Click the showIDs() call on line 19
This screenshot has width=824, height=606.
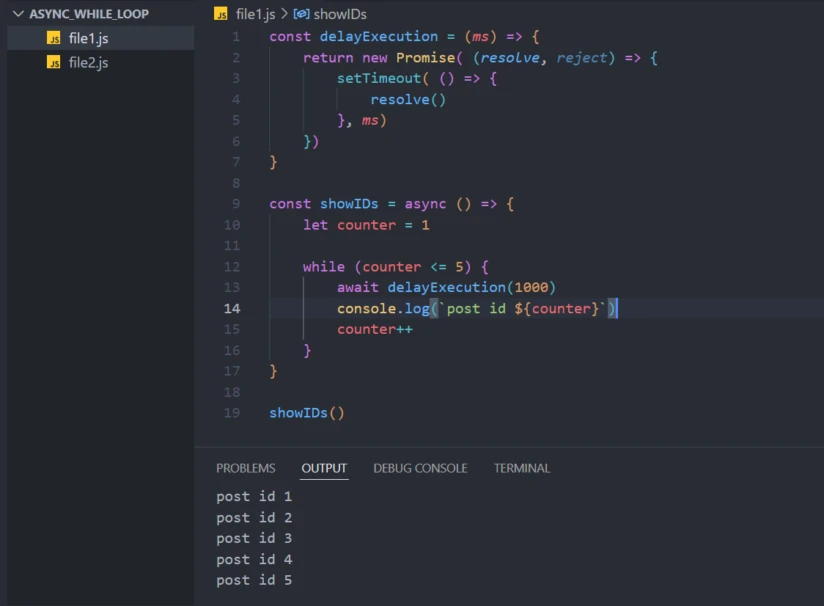click(x=305, y=412)
